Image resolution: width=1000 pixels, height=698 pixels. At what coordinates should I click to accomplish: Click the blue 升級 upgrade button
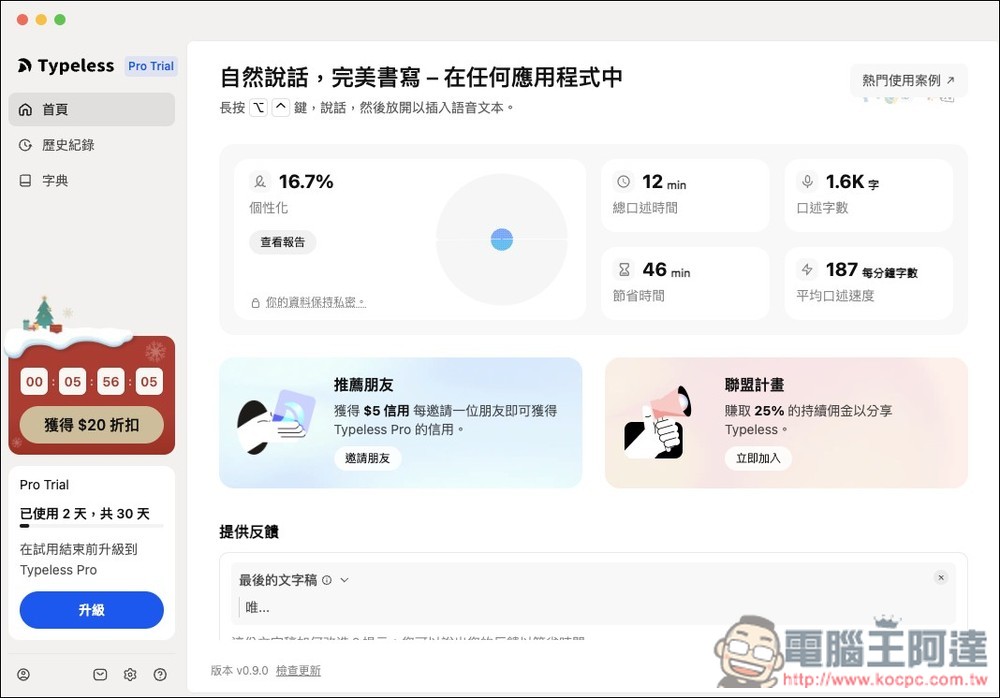pyautogui.click(x=91, y=610)
